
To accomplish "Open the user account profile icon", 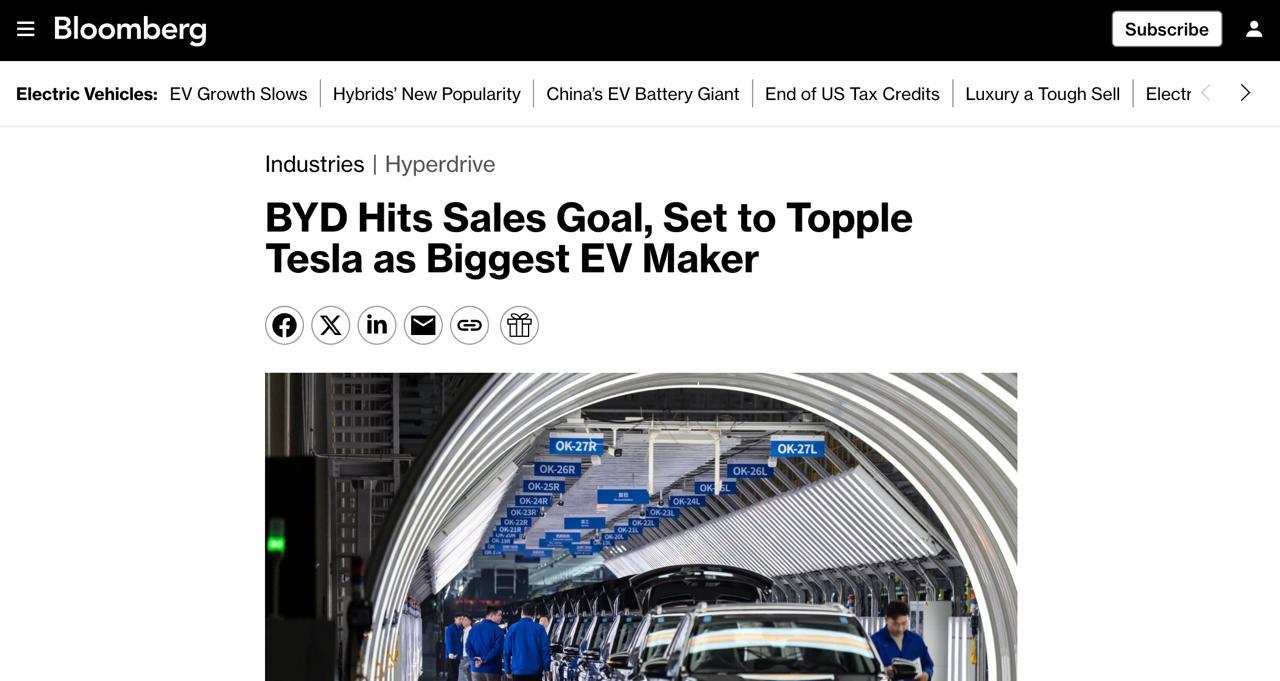I will click(1254, 29).
